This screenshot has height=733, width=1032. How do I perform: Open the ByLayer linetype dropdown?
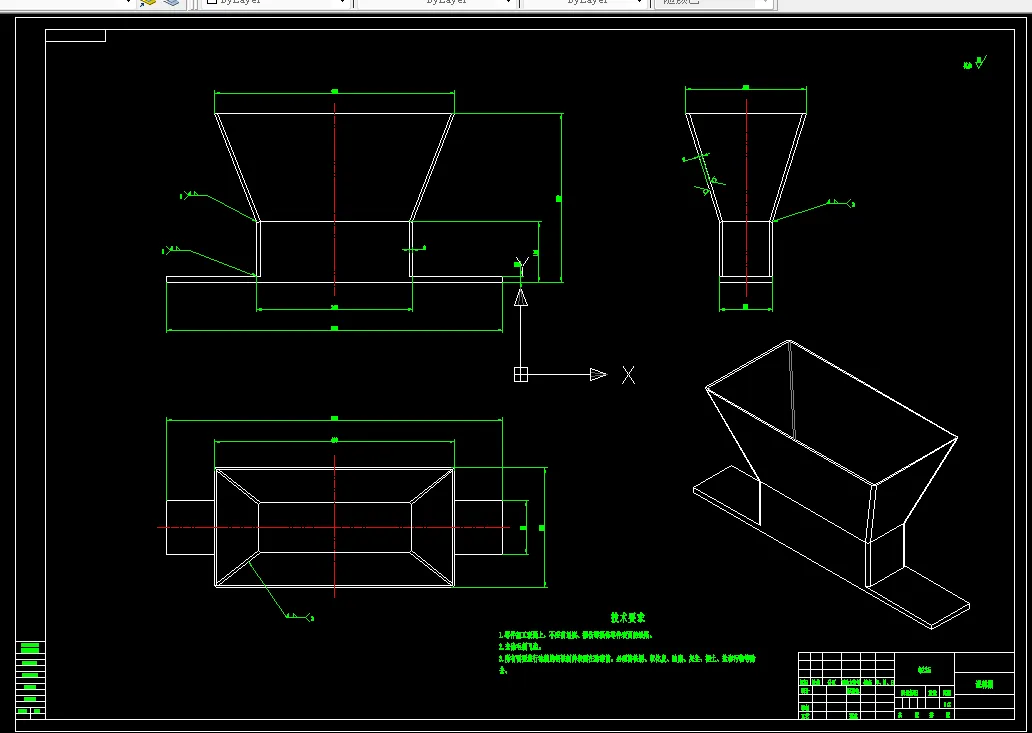pos(436,3)
